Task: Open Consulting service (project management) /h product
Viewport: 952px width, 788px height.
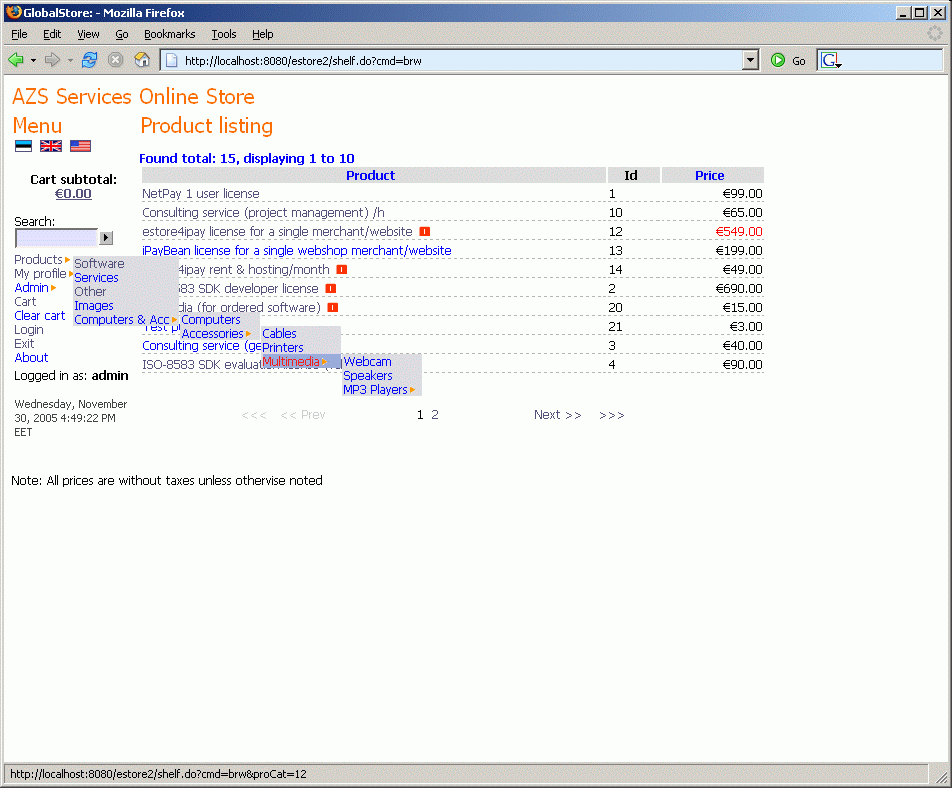Action: 263,212
